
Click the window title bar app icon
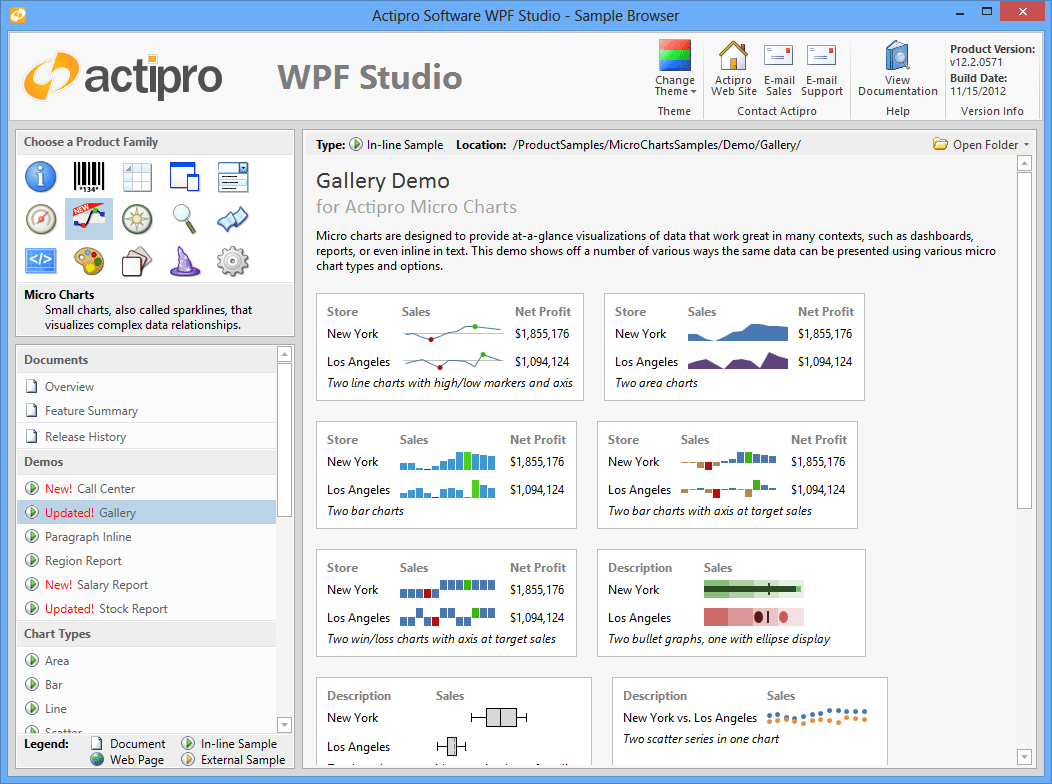[x=18, y=14]
